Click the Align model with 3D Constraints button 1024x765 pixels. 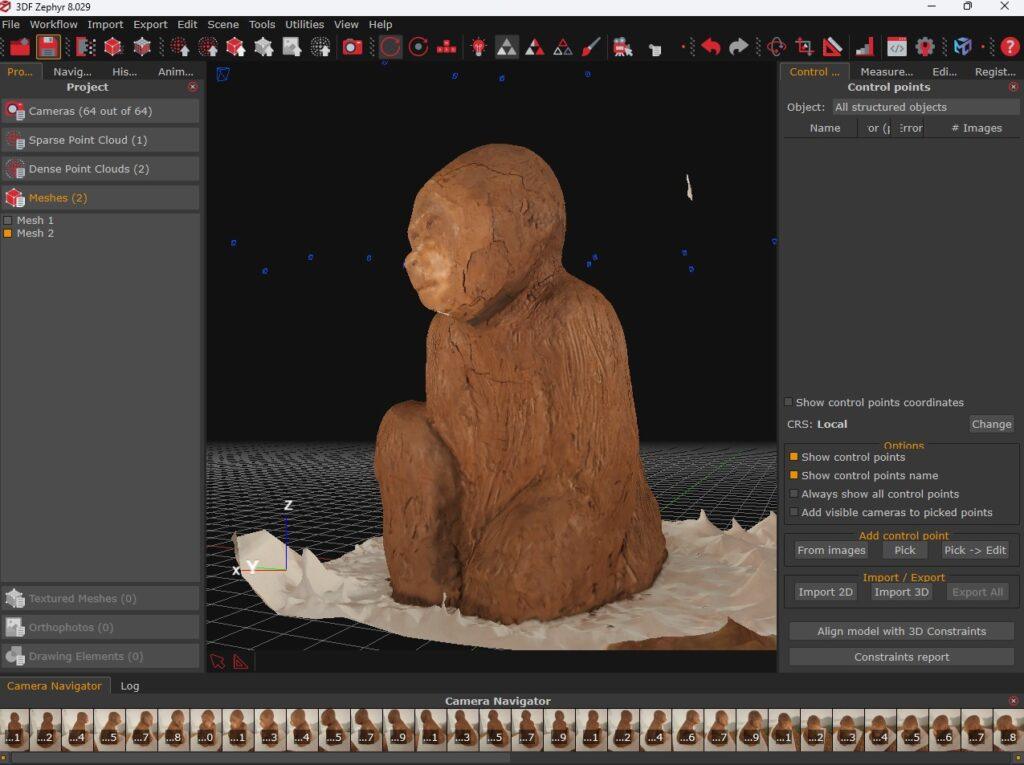[901, 631]
